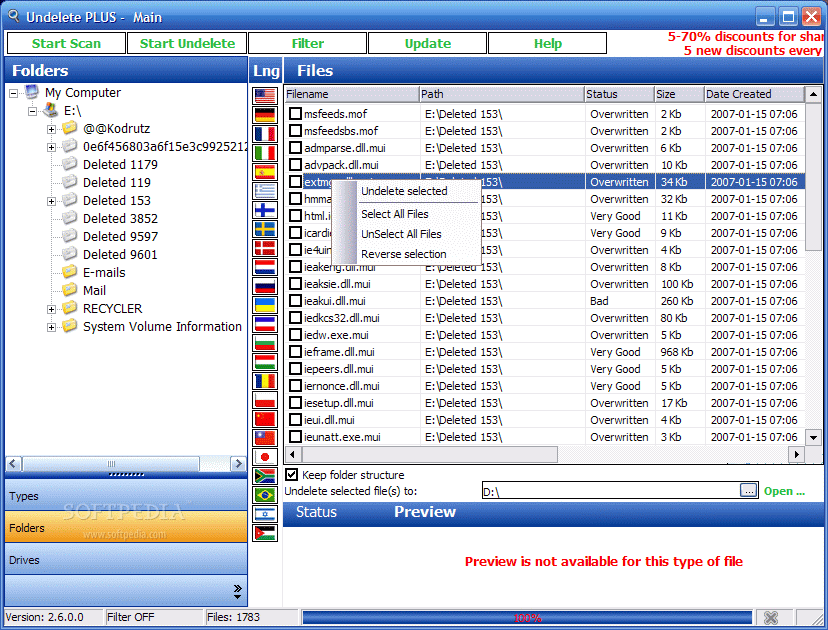This screenshot has width=828, height=630.
Task: Check the box for msfeeds.mof
Action: point(296,114)
